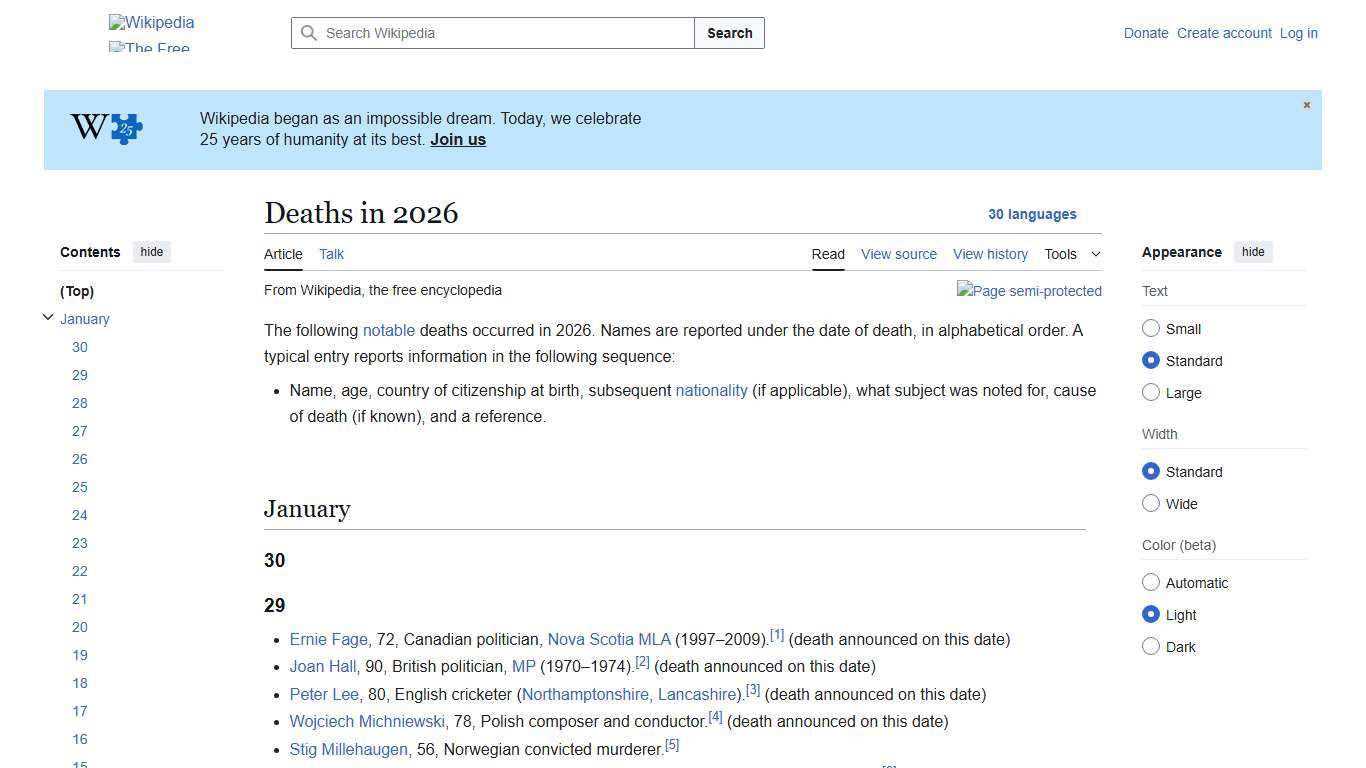
Task: Click the magnifying glass in the search bar
Action: [310, 33]
